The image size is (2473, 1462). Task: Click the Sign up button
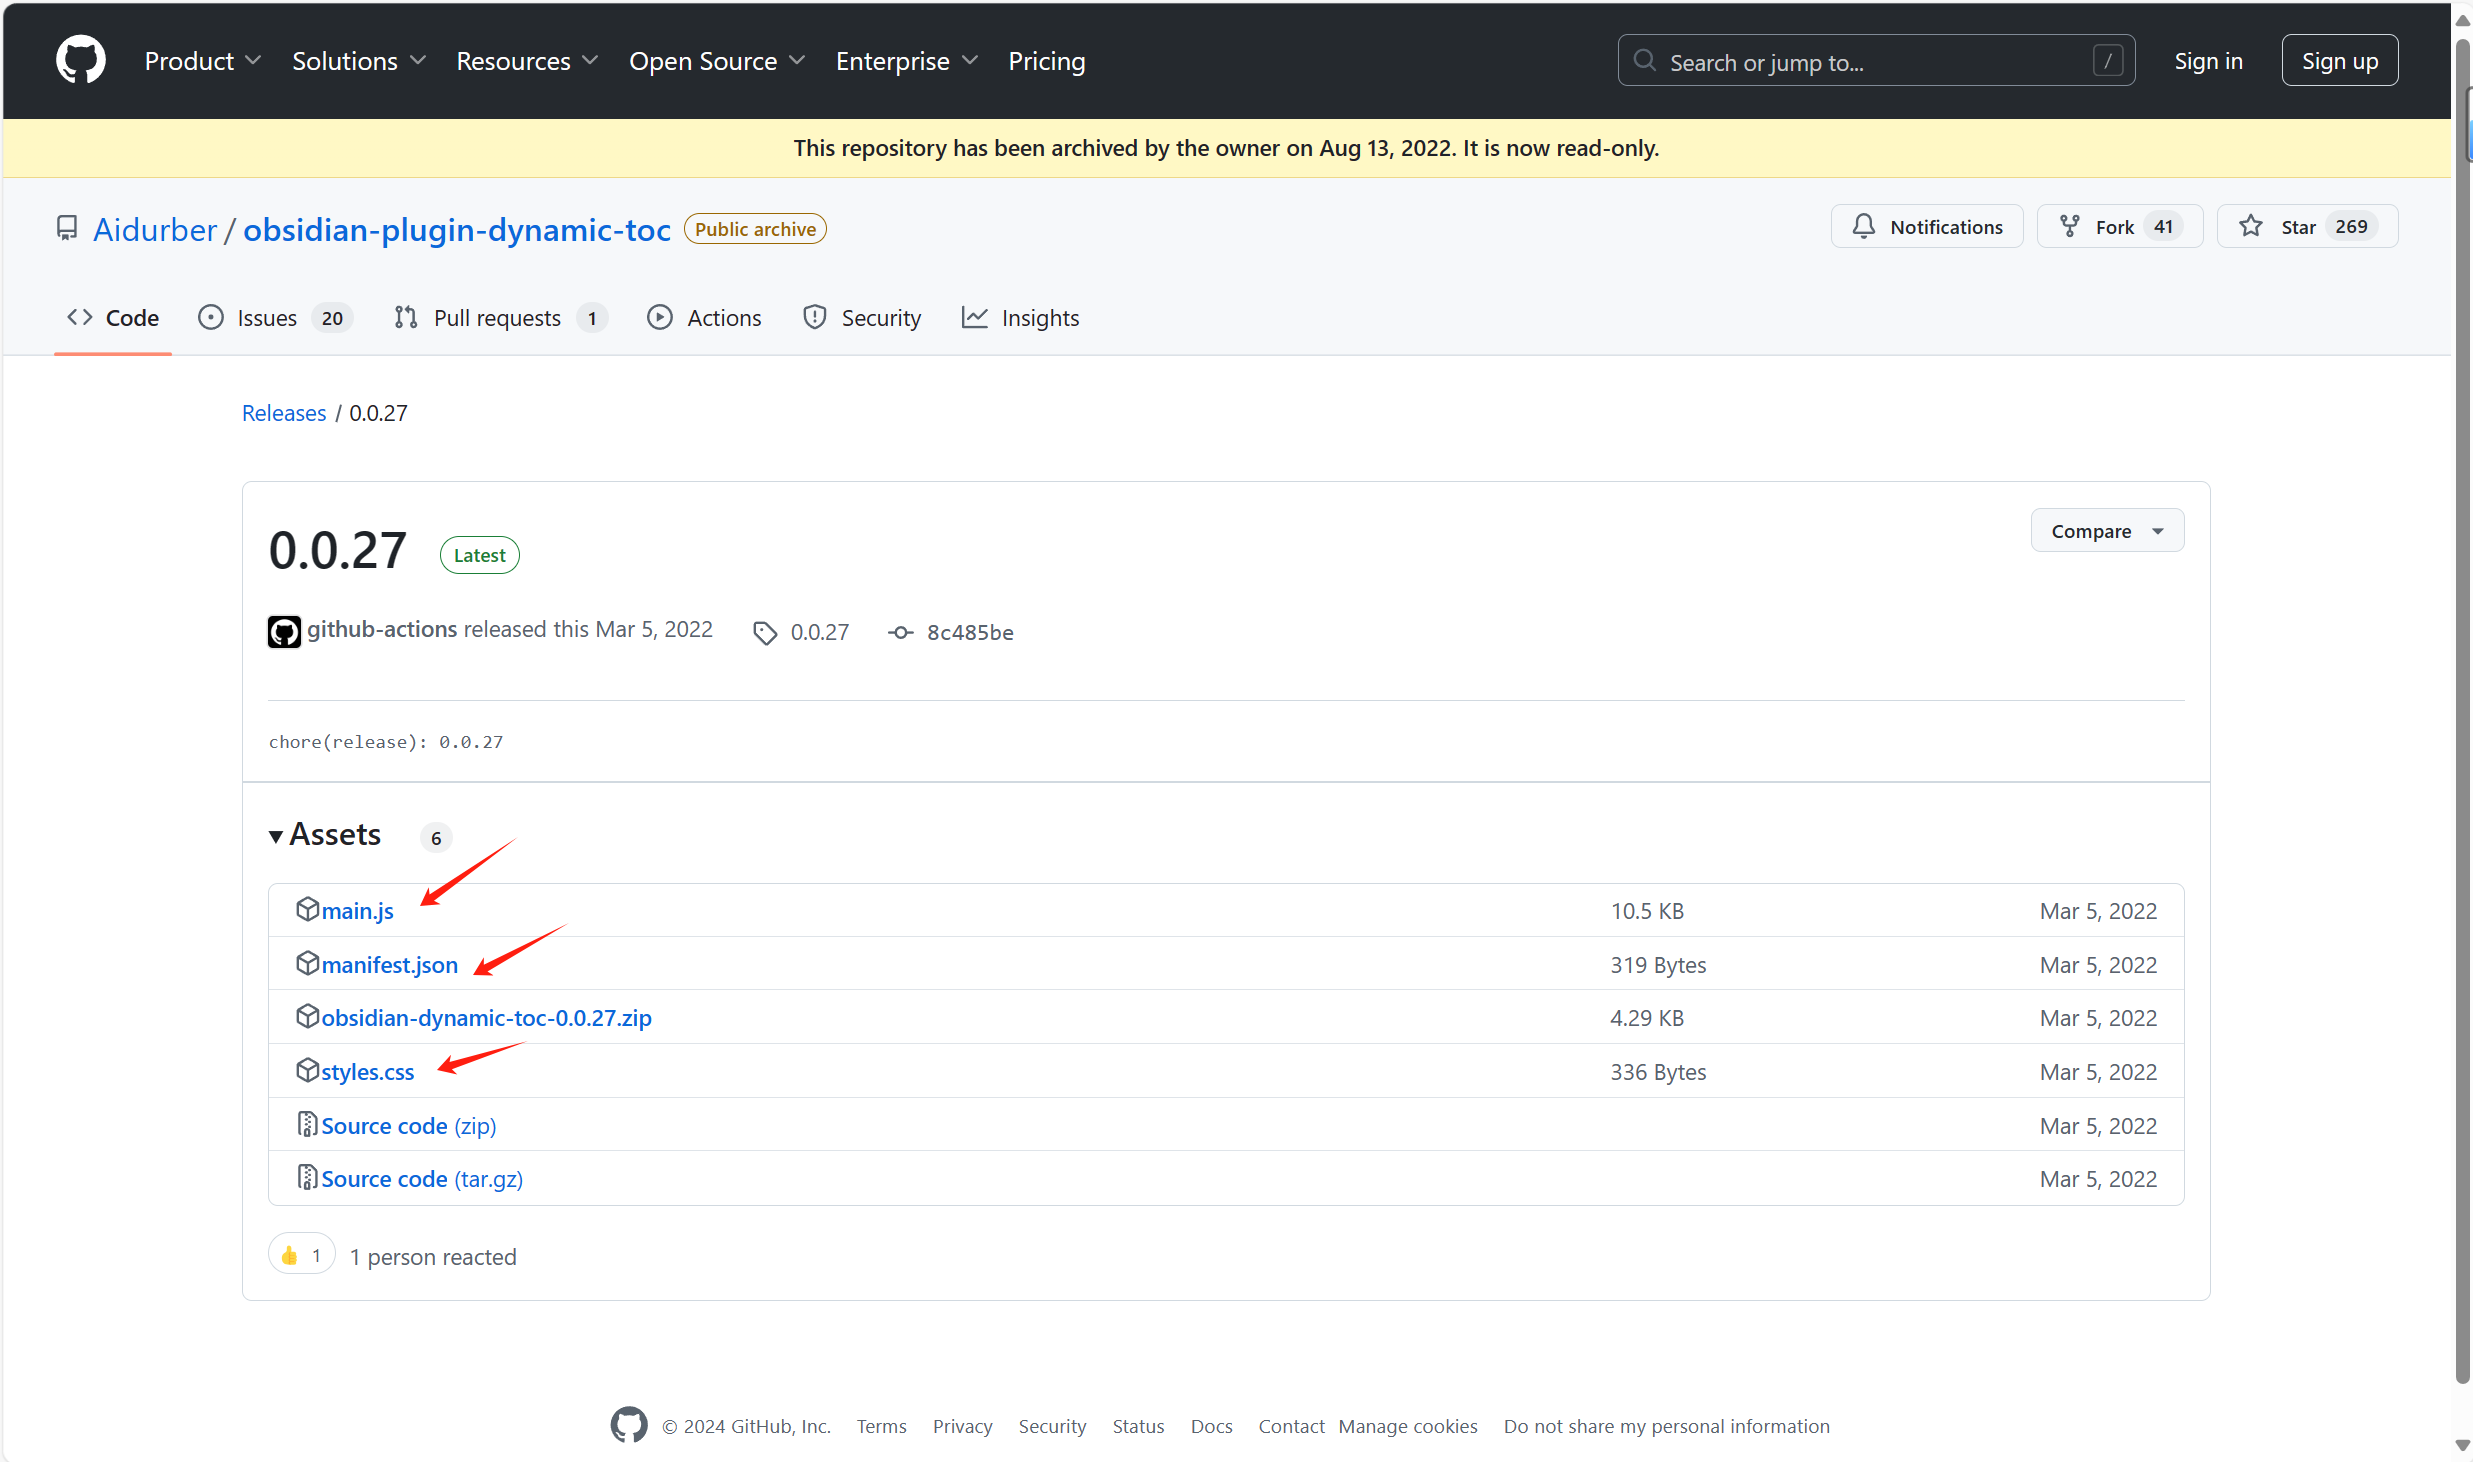(x=2339, y=61)
